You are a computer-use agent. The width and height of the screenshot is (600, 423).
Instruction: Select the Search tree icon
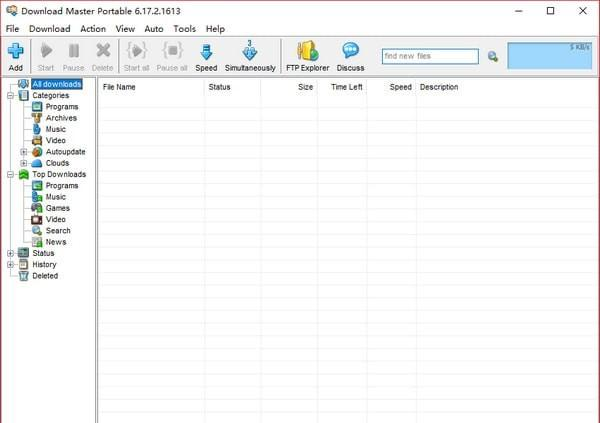tap(37, 230)
